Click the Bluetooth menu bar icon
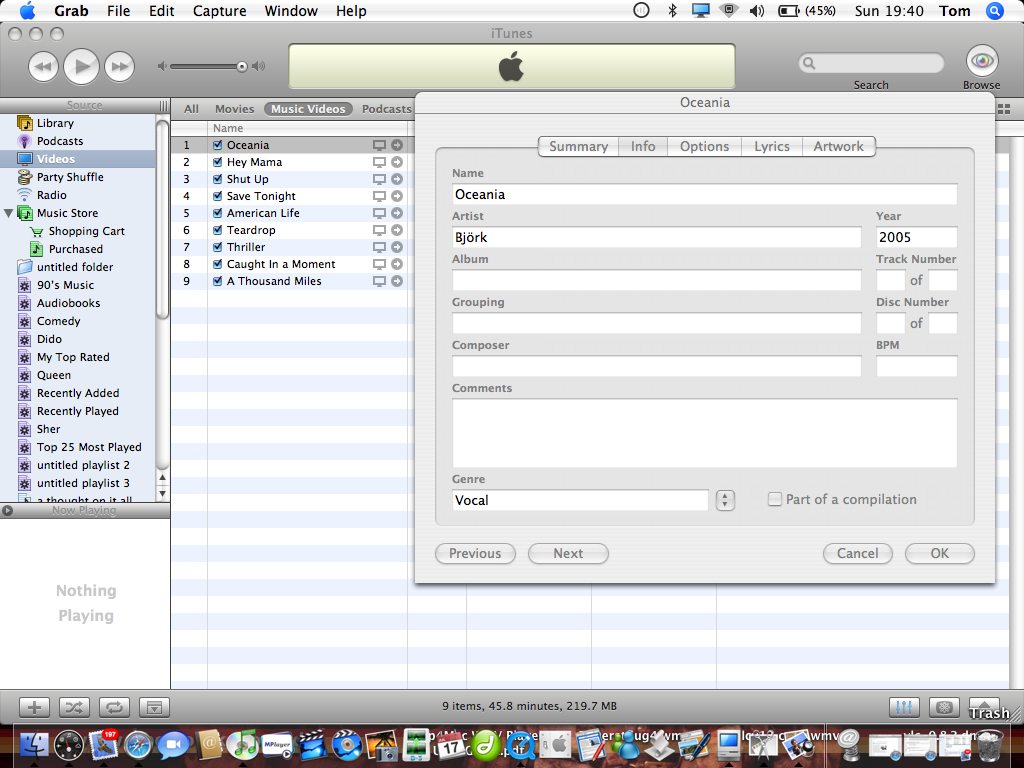The width and height of the screenshot is (1024, 768). coord(672,10)
